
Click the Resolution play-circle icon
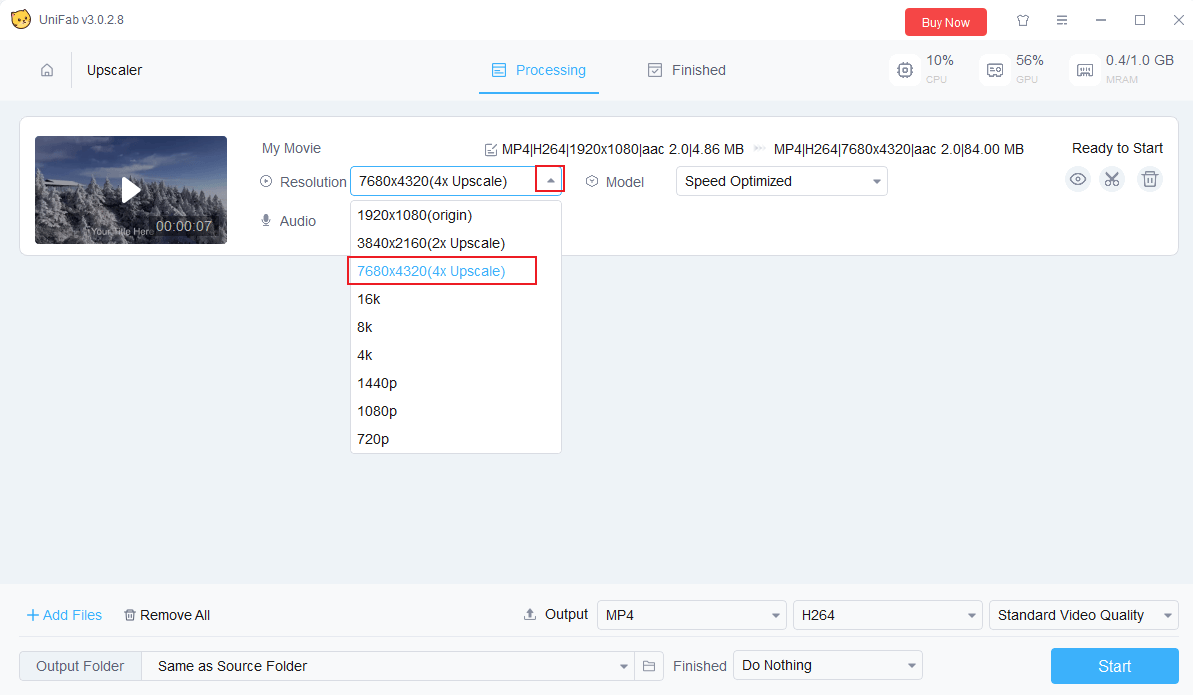(266, 181)
